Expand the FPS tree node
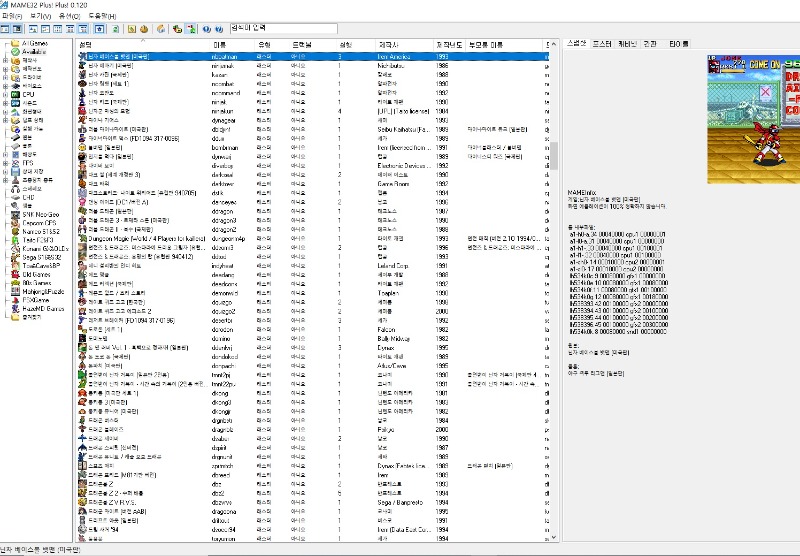Image resolution: width=800 pixels, height=556 pixels. (x=6, y=163)
